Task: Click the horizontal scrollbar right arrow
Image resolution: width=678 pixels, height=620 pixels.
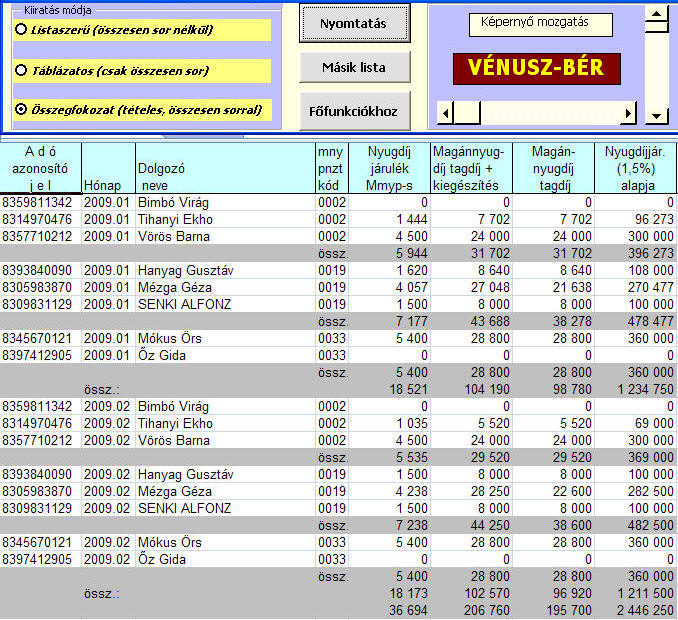Action: coord(628,114)
